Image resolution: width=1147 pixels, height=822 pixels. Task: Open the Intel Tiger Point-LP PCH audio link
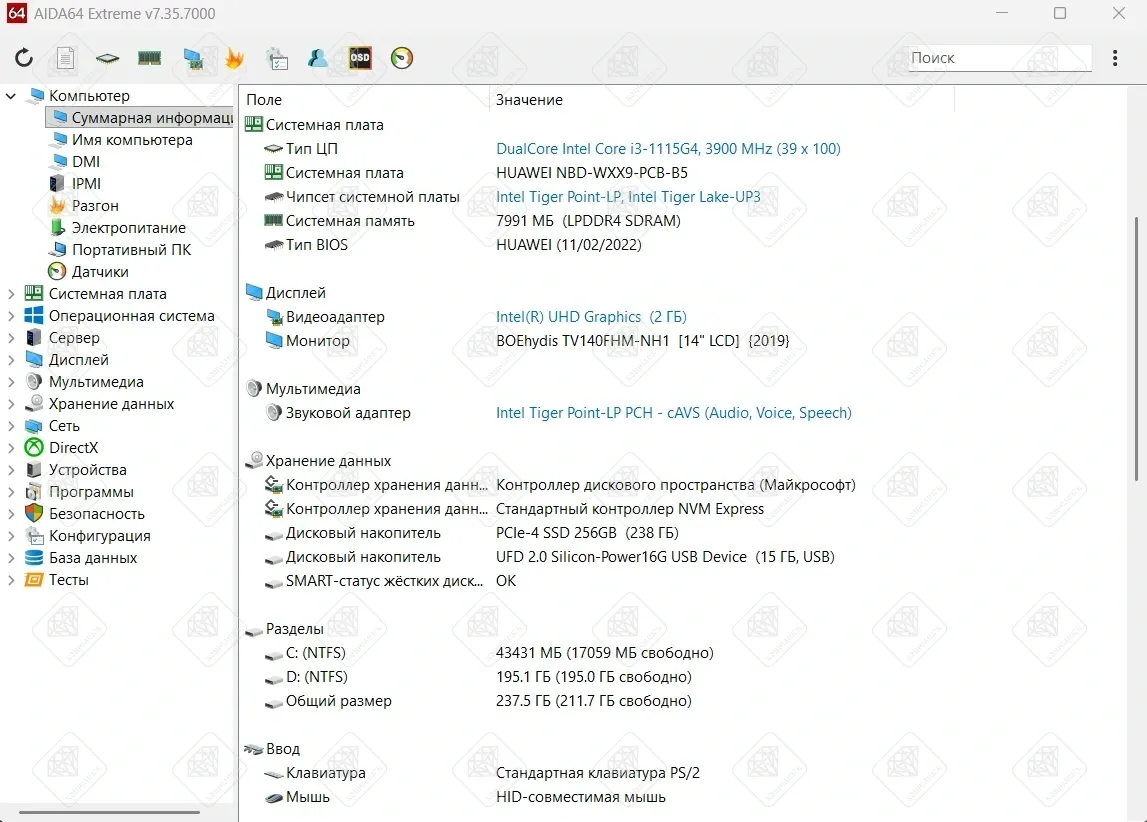tap(674, 413)
